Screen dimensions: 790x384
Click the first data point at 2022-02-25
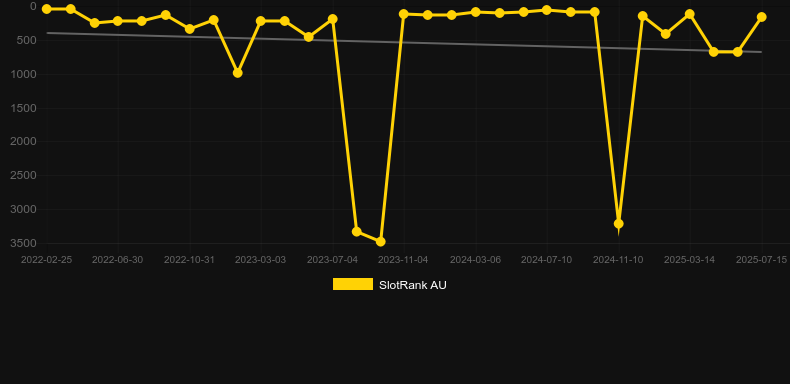[x=47, y=9]
